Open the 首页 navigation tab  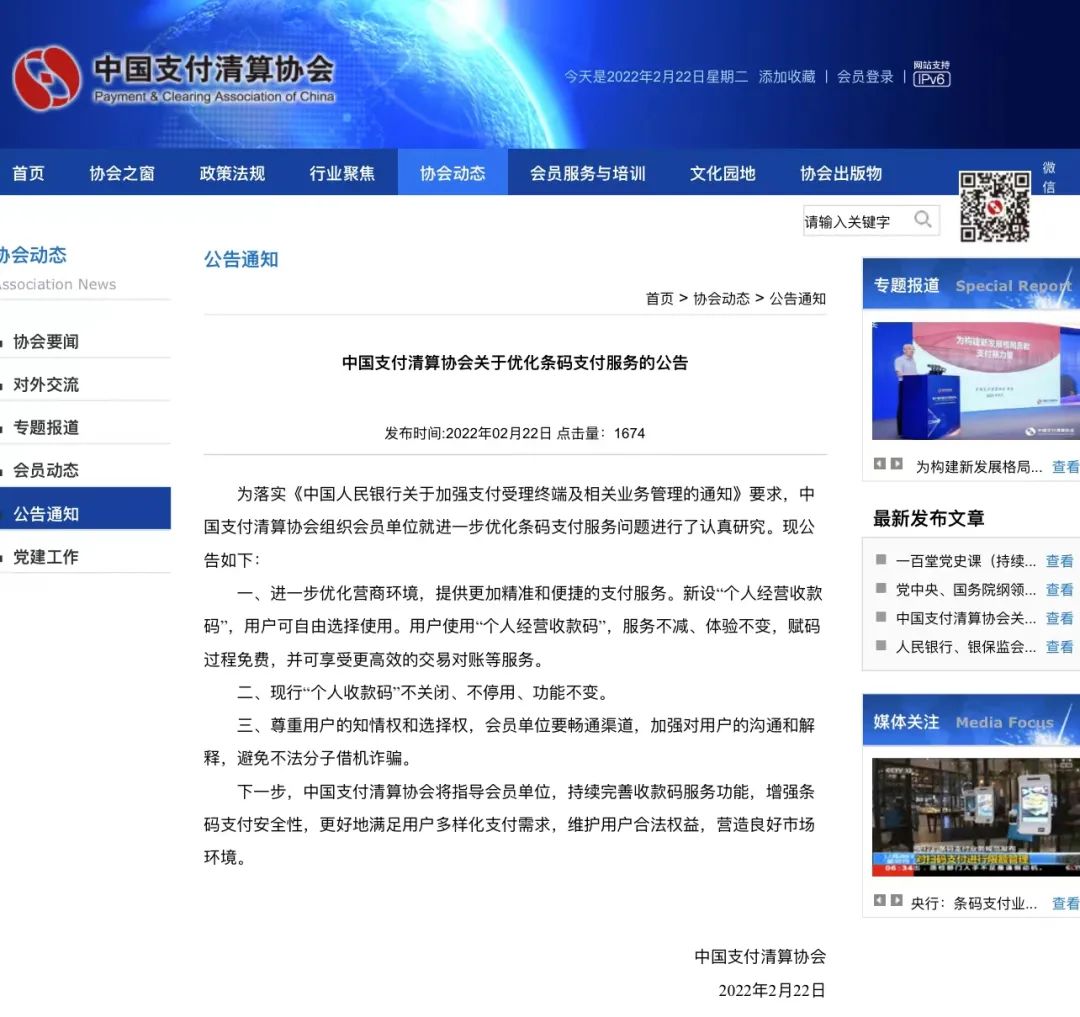click(x=28, y=173)
